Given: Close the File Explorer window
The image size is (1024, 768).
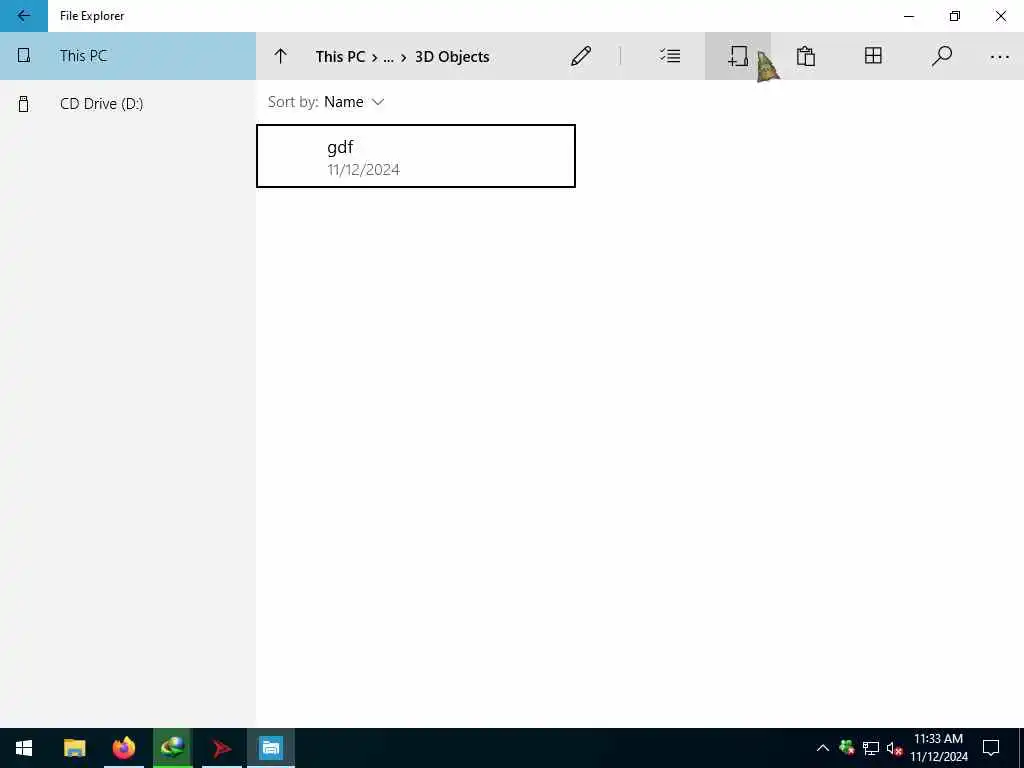Looking at the screenshot, I should [x=1000, y=16].
